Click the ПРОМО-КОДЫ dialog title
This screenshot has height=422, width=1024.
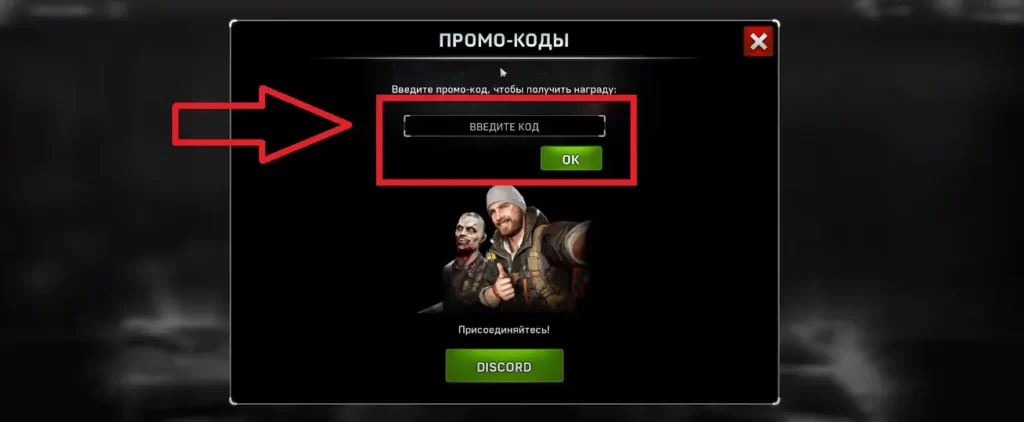tap(504, 41)
